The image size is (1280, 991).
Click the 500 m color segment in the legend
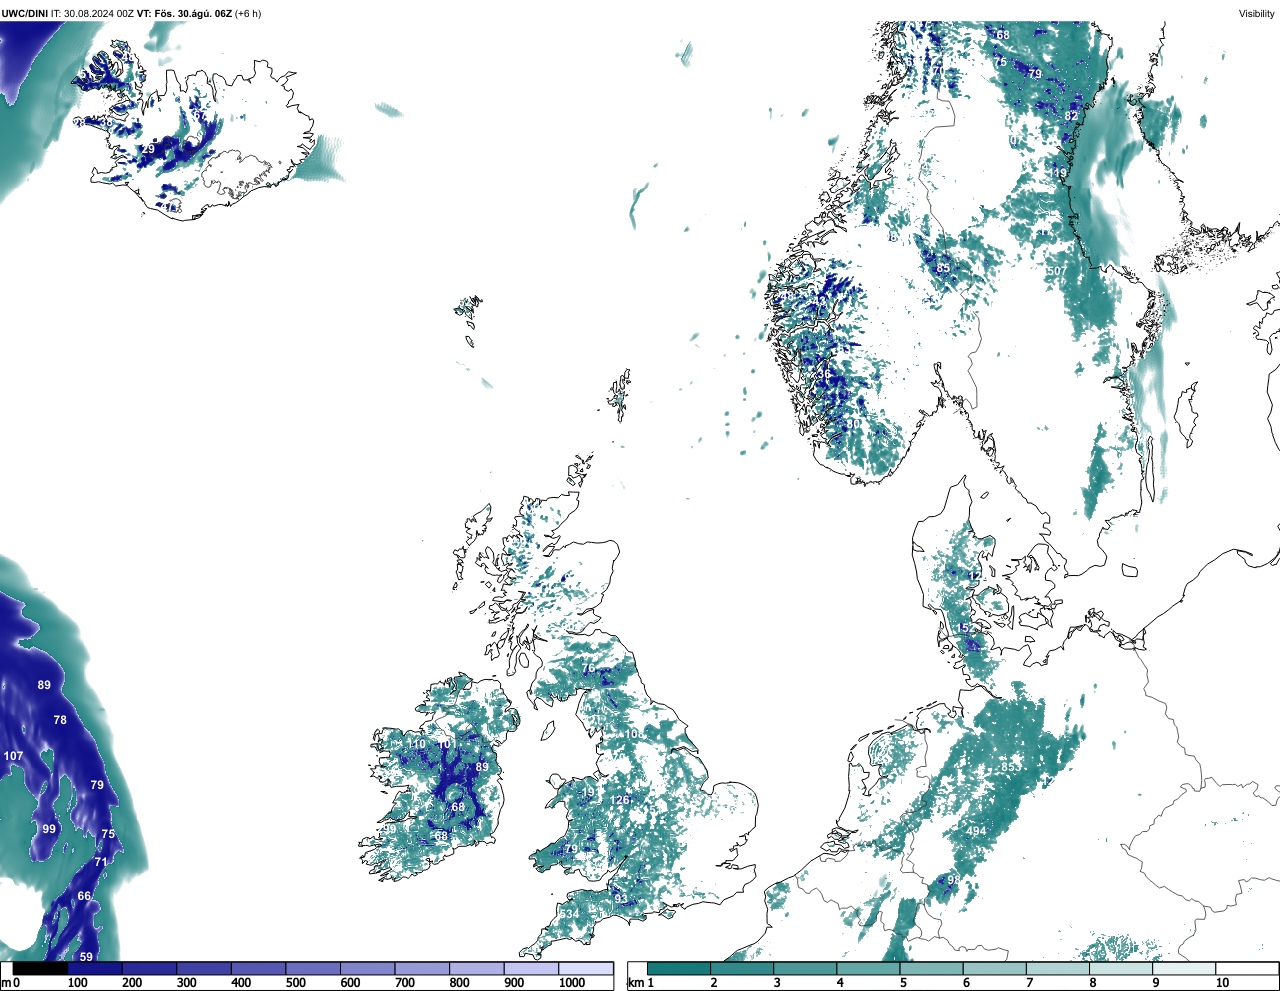(x=313, y=968)
